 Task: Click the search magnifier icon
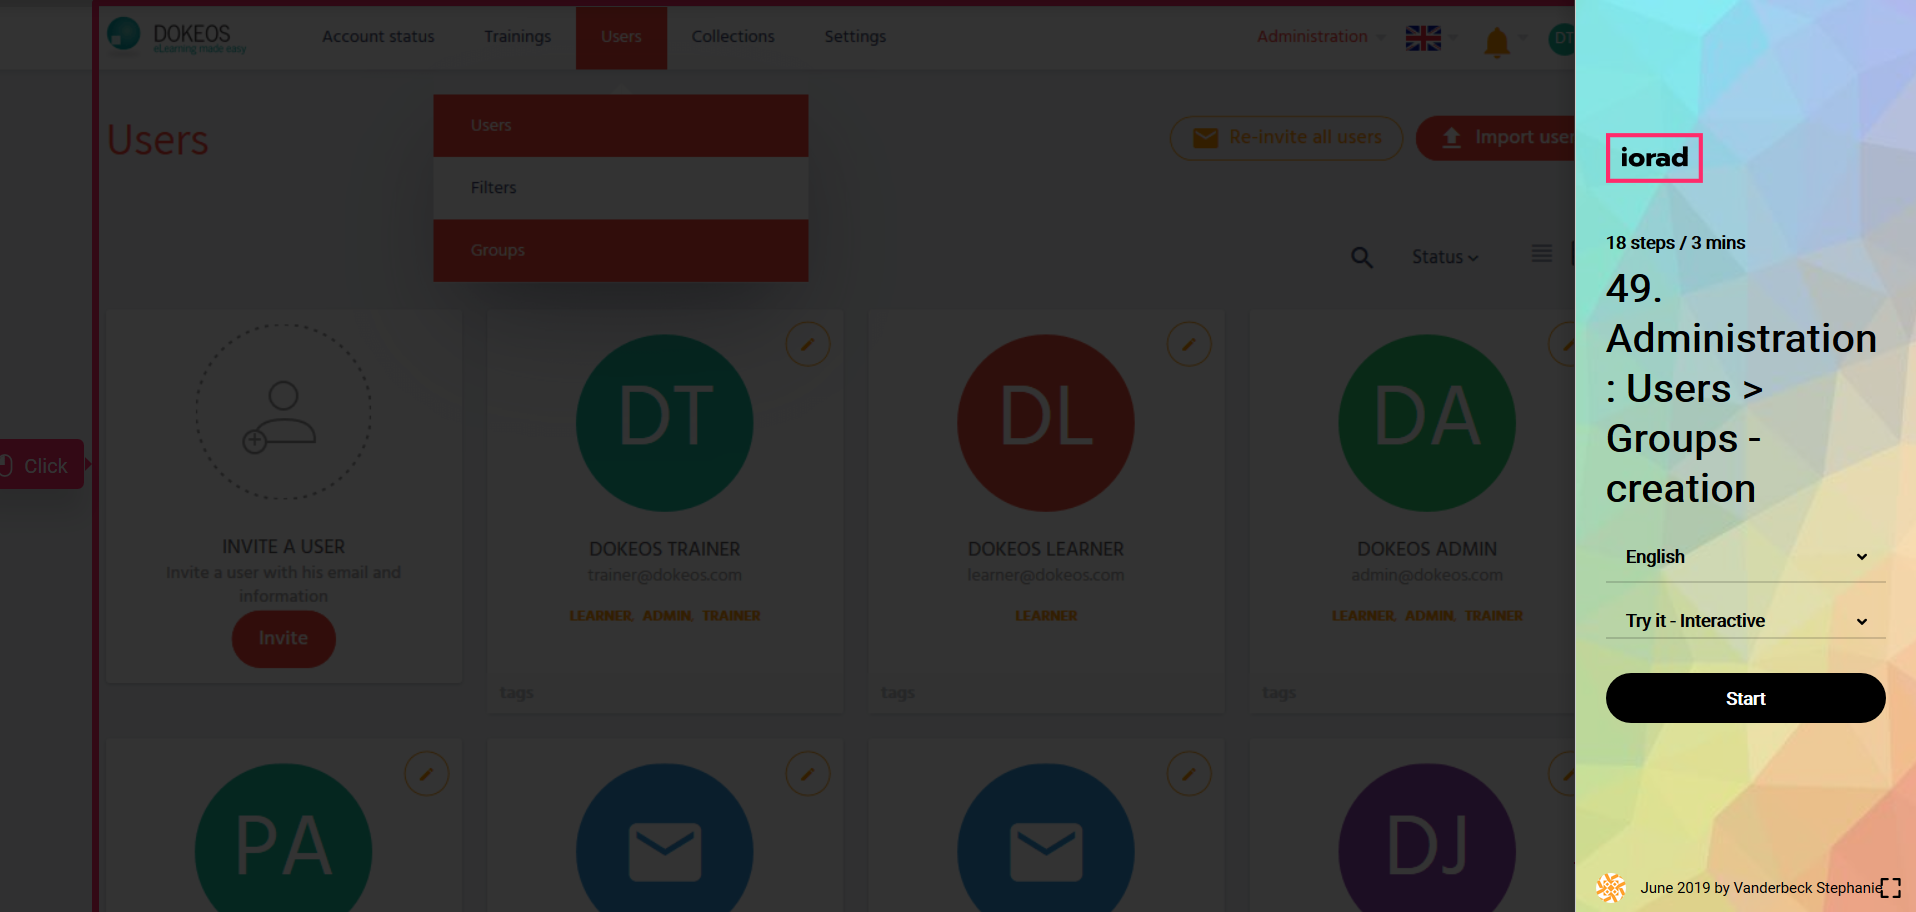tap(1361, 258)
